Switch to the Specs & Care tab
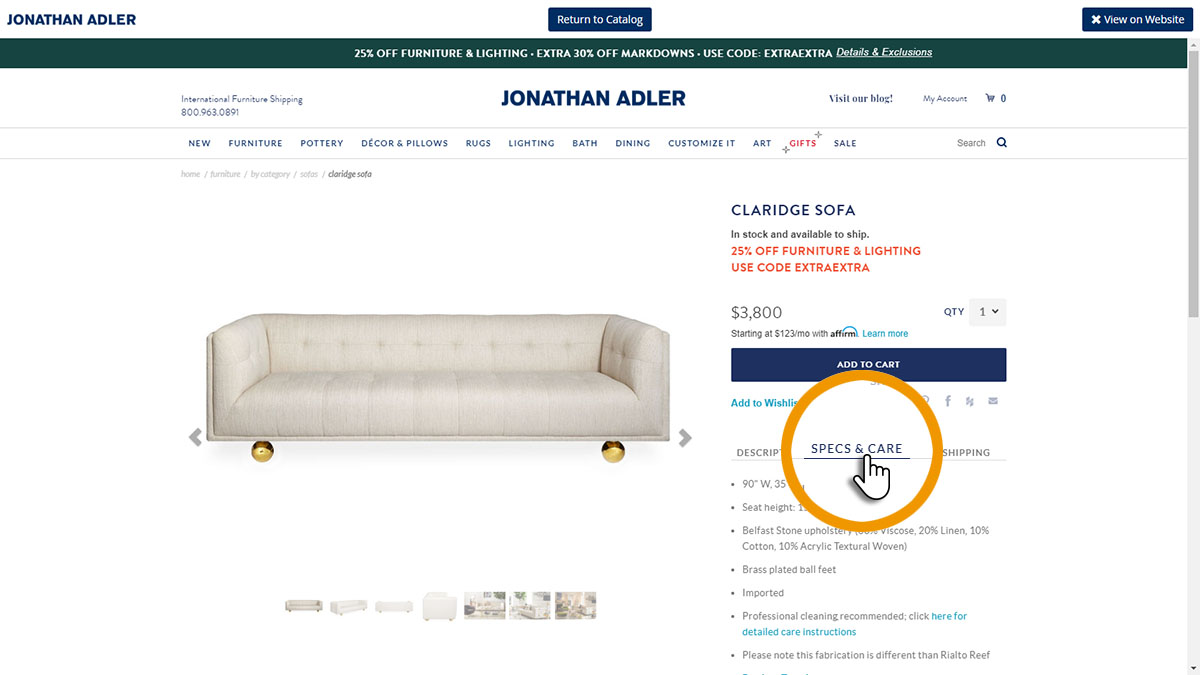1200x675 pixels. [x=857, y=449]
